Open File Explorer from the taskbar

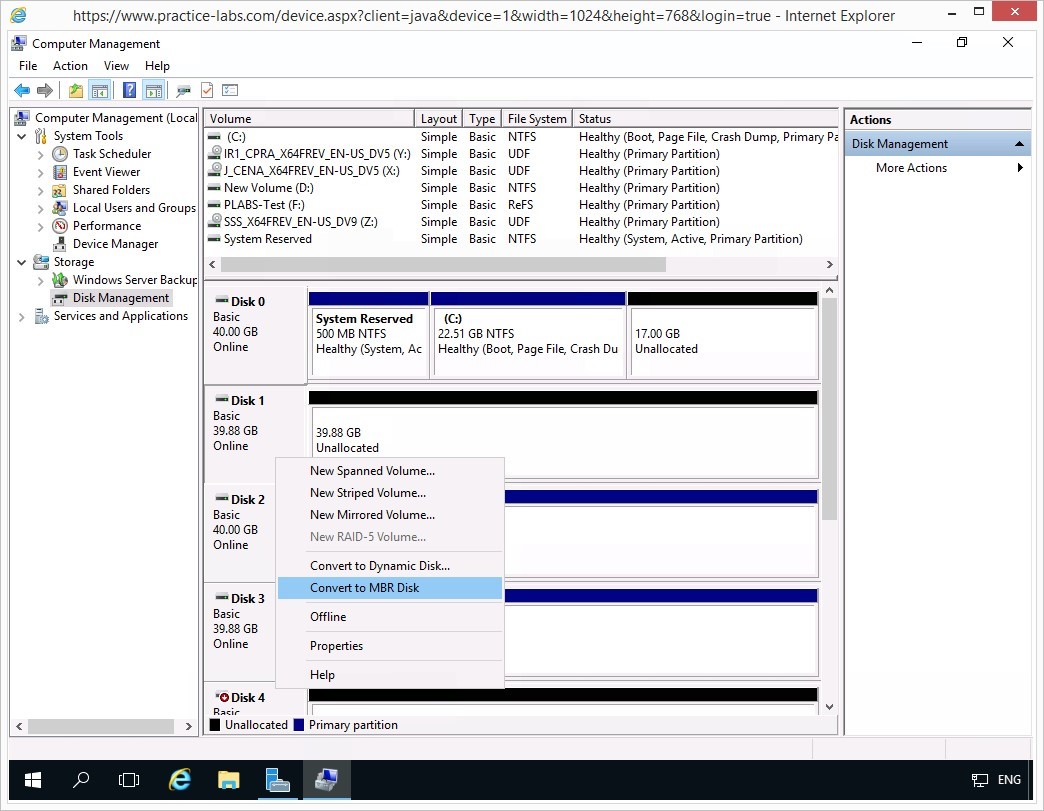229,780
